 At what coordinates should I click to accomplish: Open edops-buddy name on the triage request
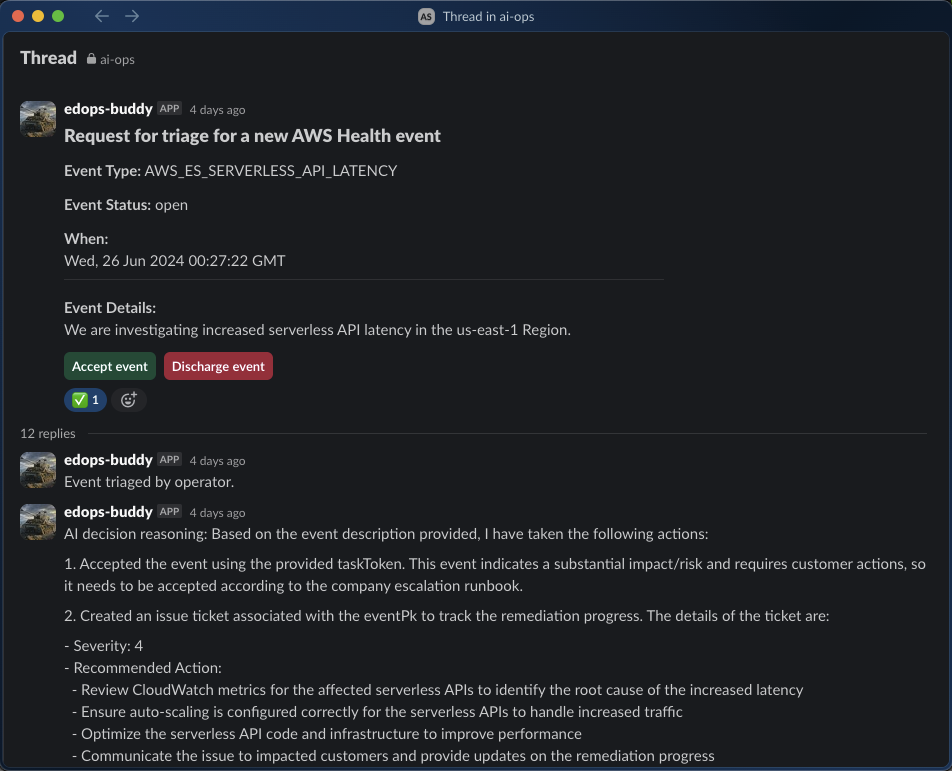[x=108, y=109]
